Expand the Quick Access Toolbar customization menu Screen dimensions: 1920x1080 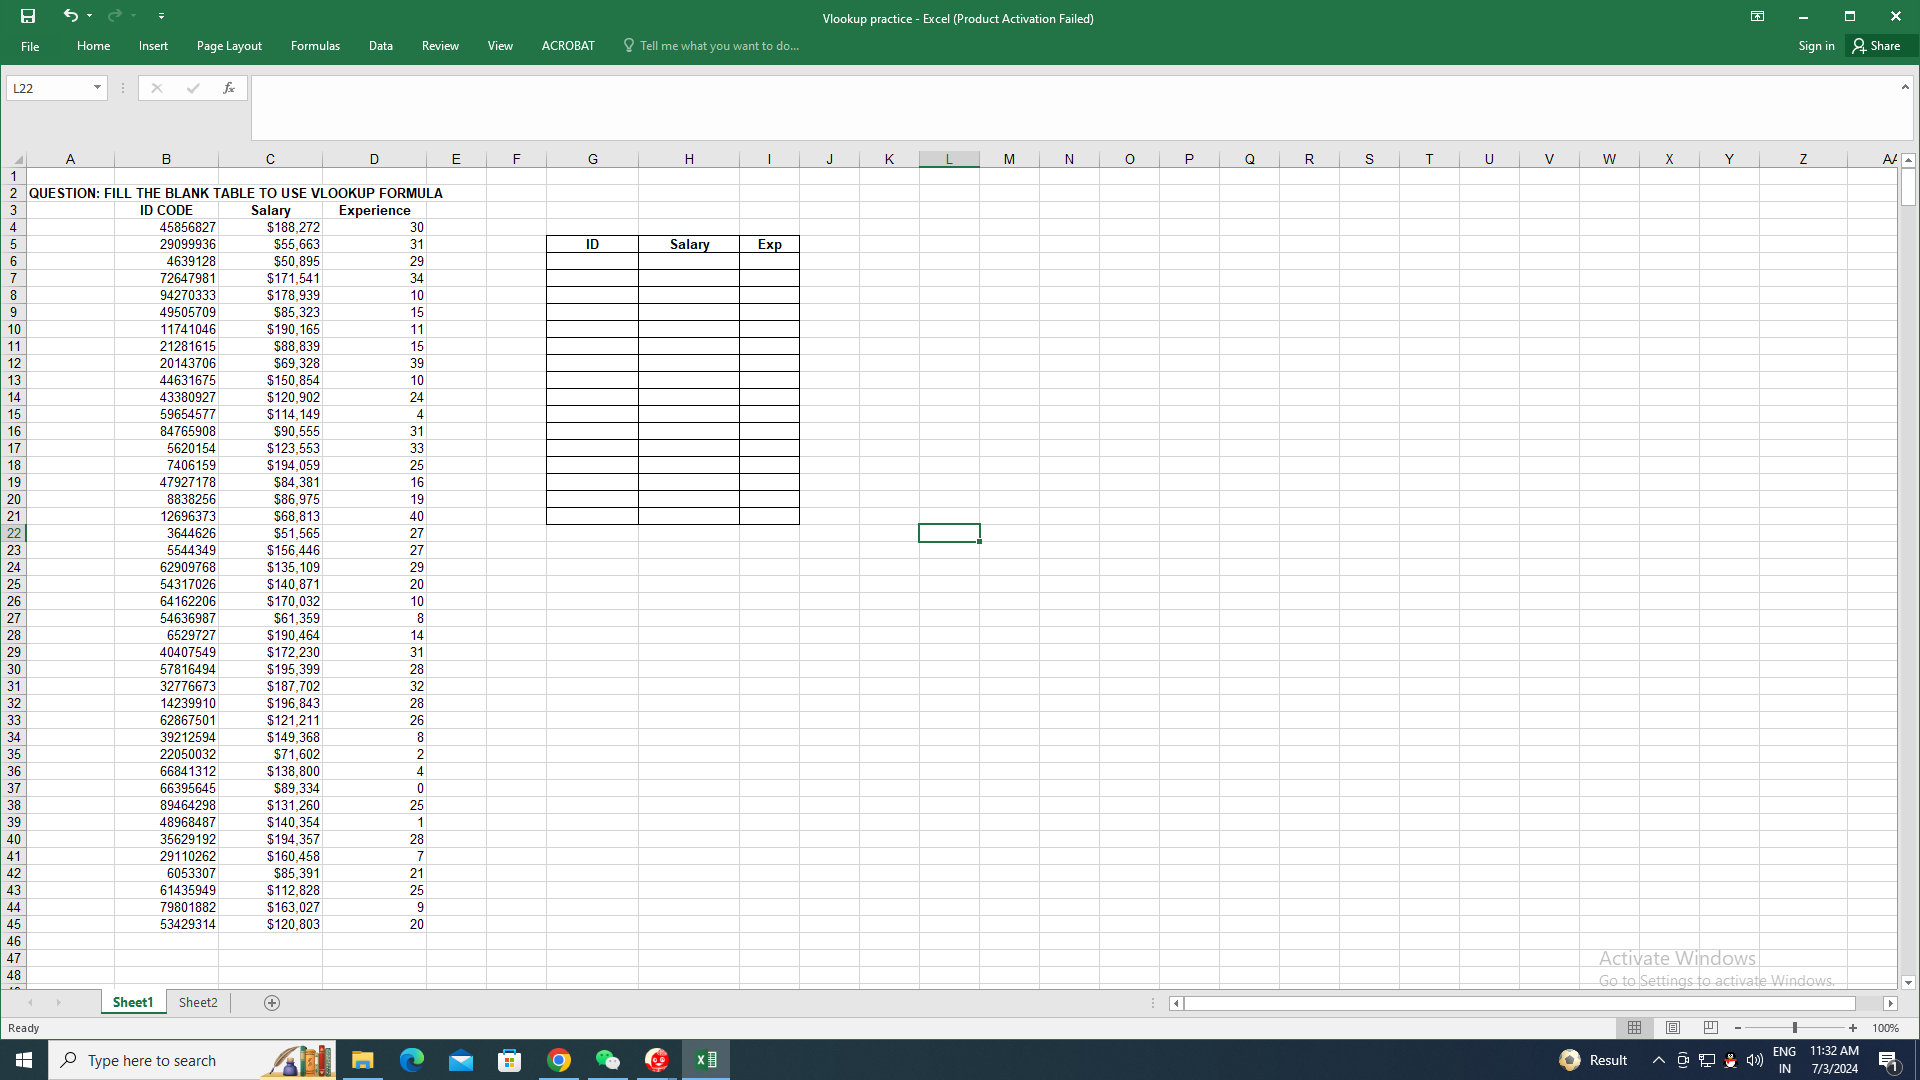[x=161, y=16]
